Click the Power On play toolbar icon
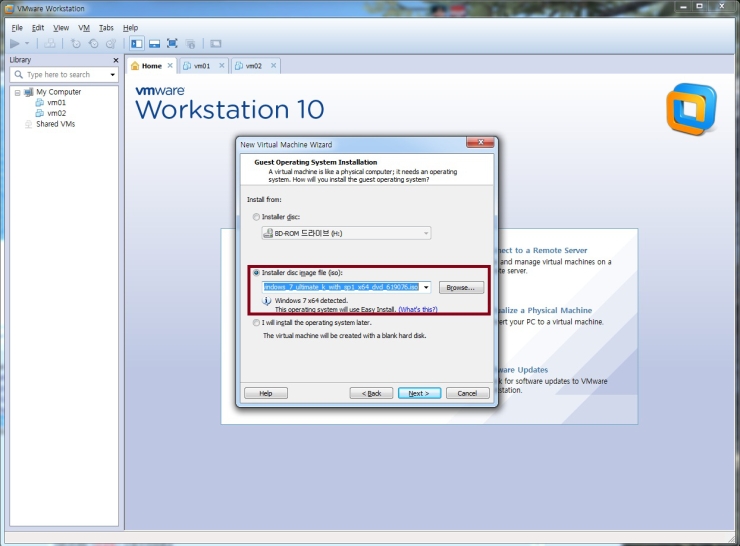This screenshot has width=740, height=546. (15, 44)
